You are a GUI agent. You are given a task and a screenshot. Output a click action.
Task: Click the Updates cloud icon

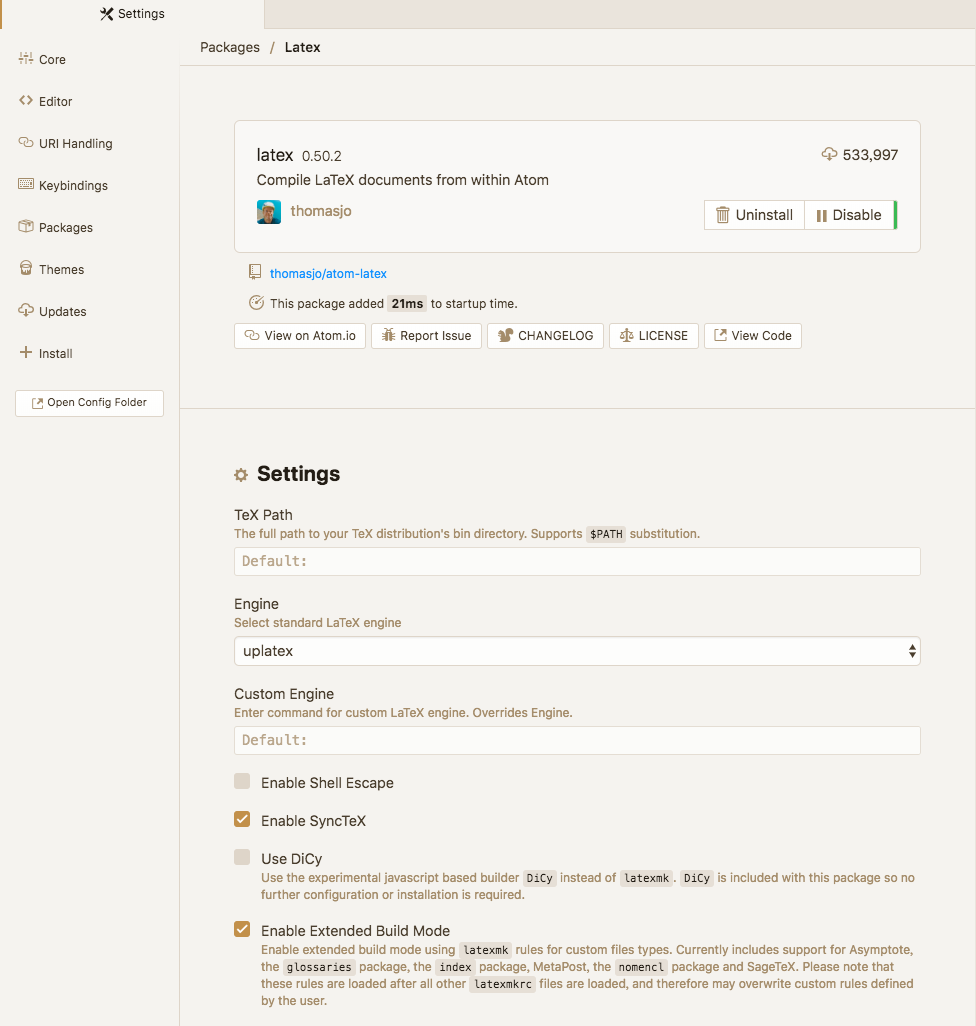point(26,310)
